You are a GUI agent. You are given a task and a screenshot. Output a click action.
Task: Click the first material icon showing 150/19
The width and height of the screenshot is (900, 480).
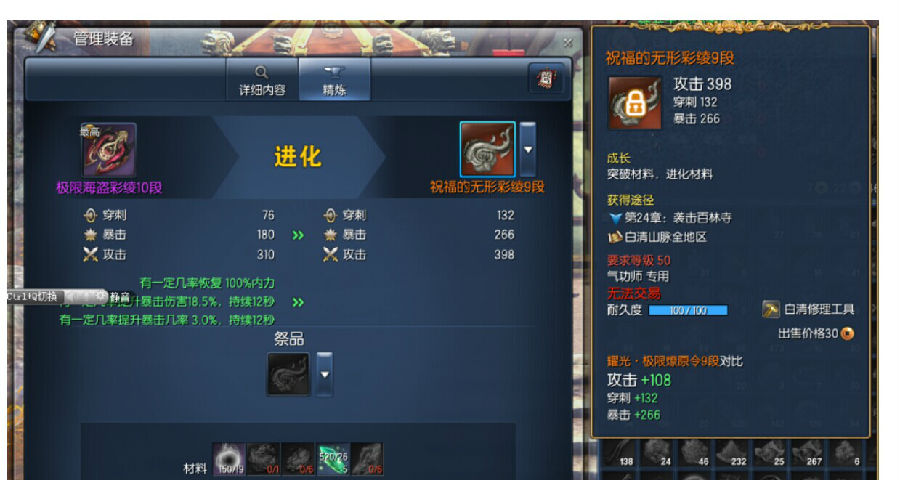coord(230,459)
